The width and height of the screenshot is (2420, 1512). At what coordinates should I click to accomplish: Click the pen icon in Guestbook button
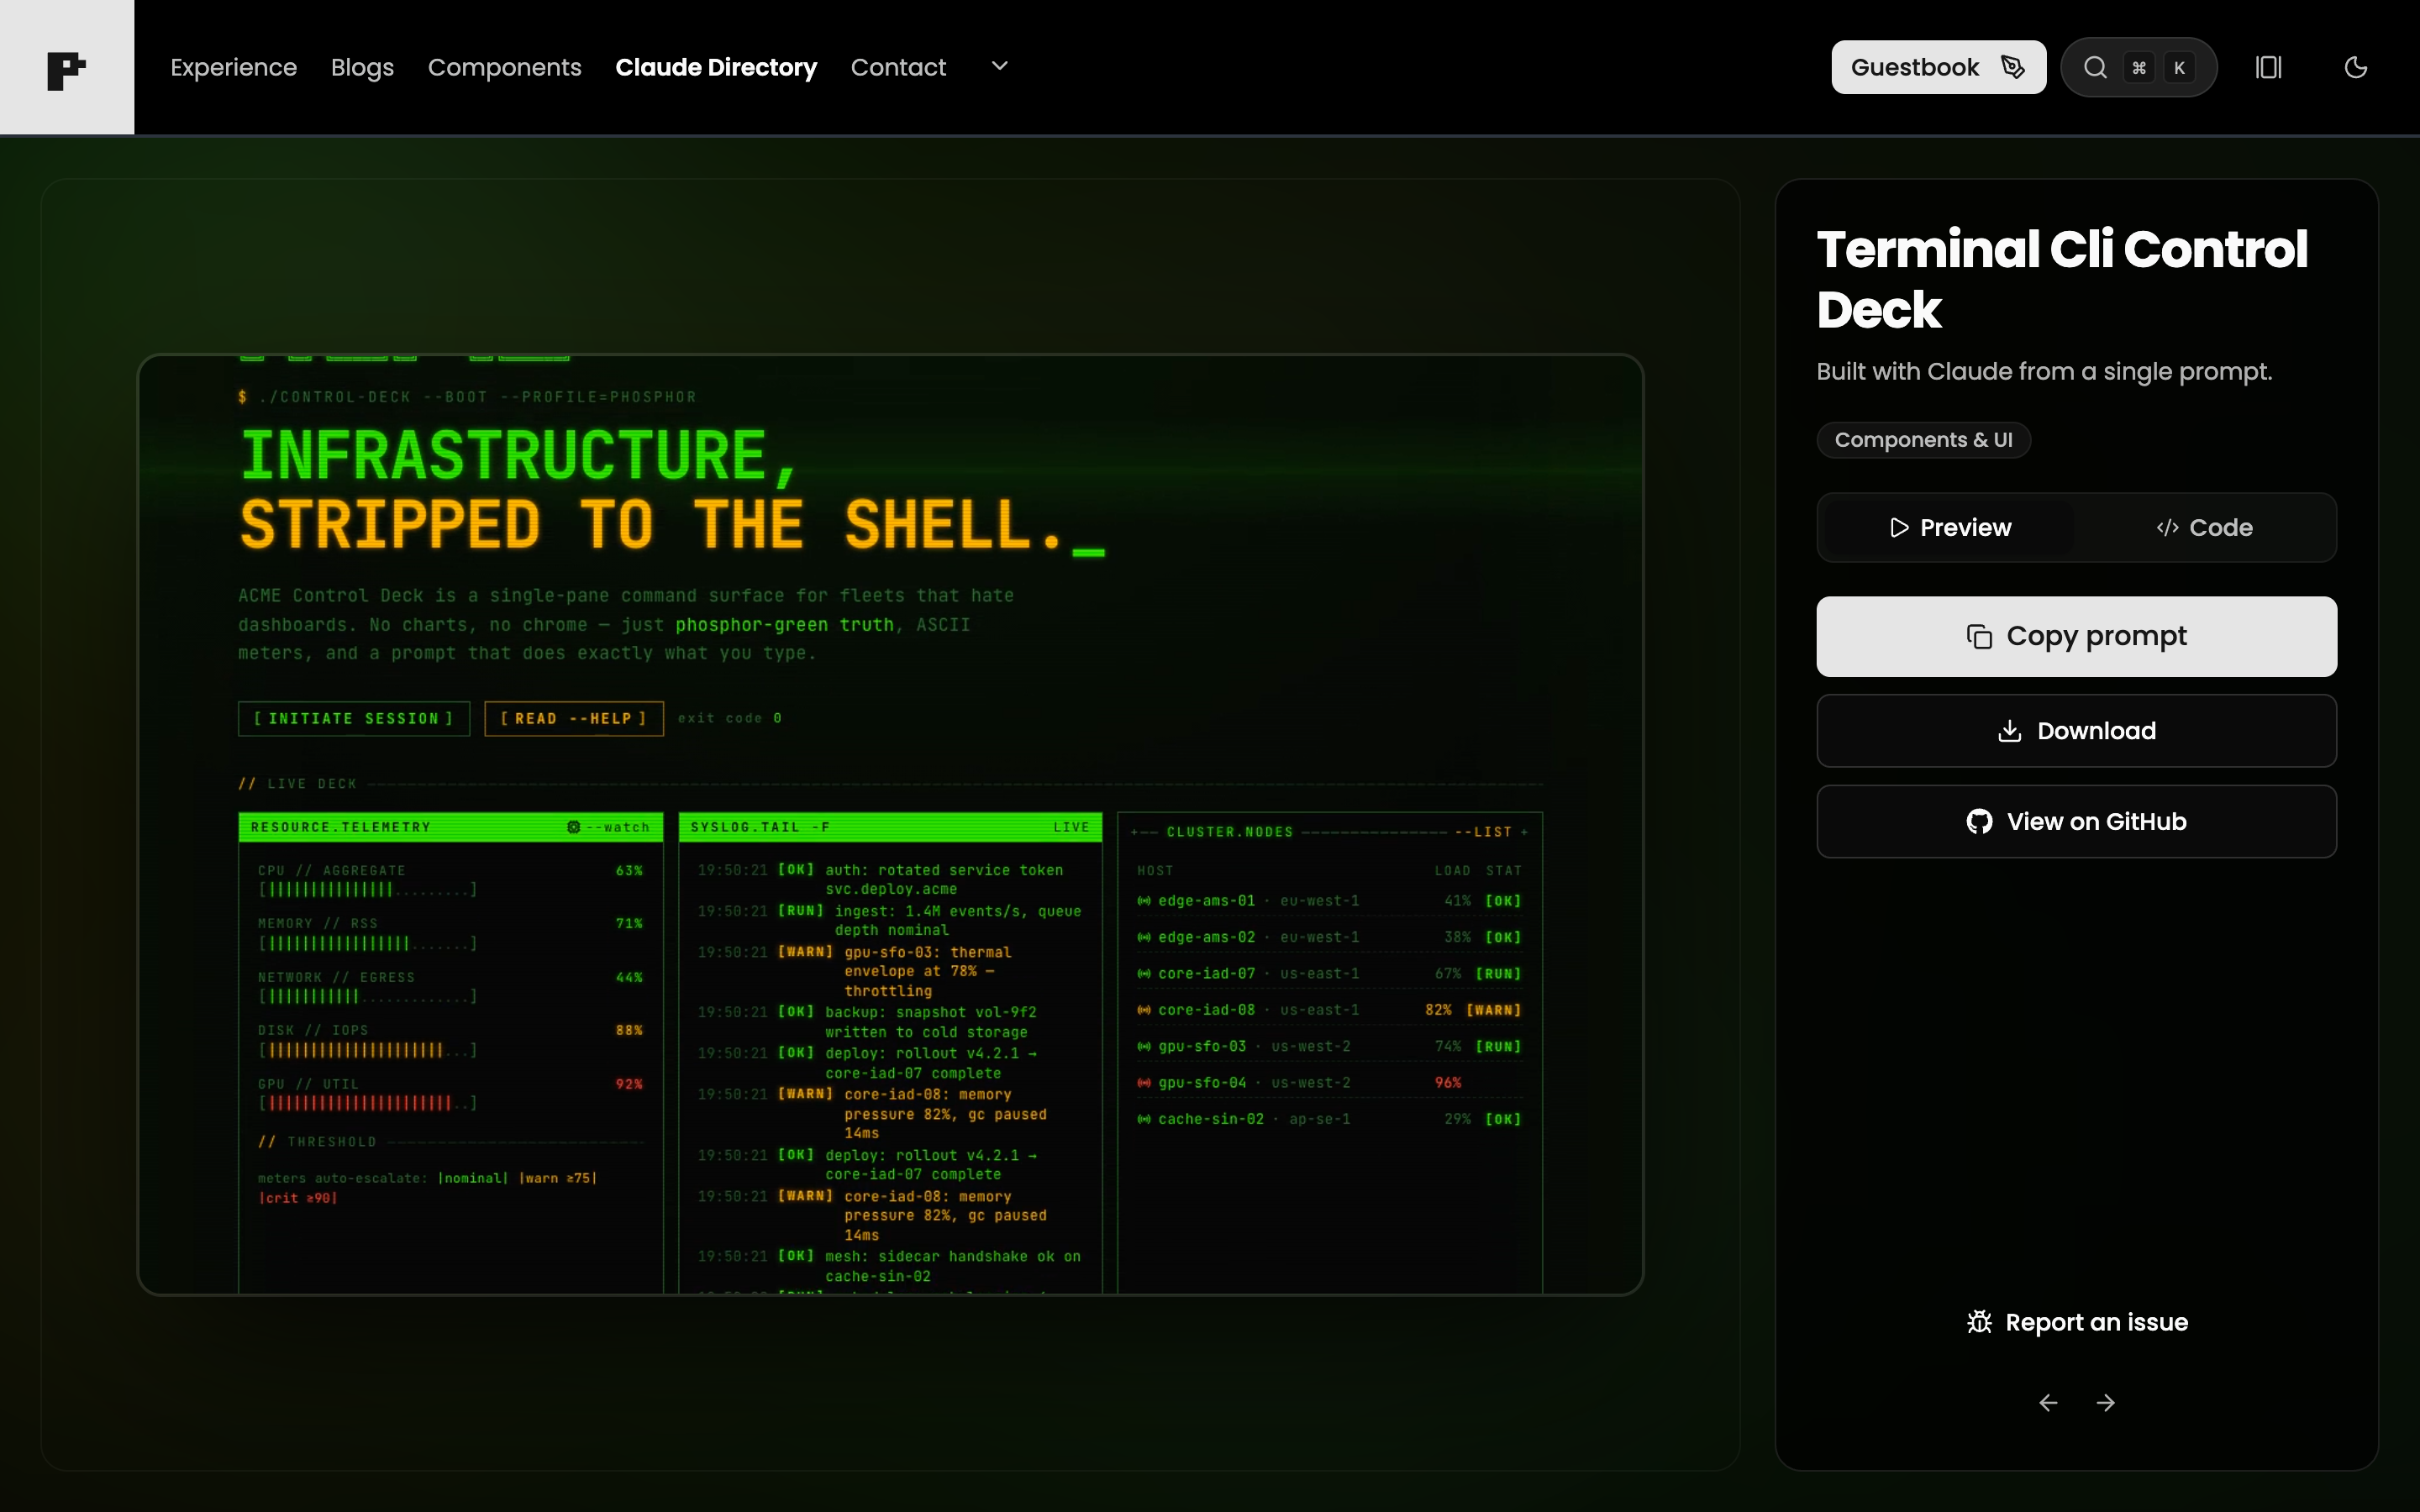2012,67
